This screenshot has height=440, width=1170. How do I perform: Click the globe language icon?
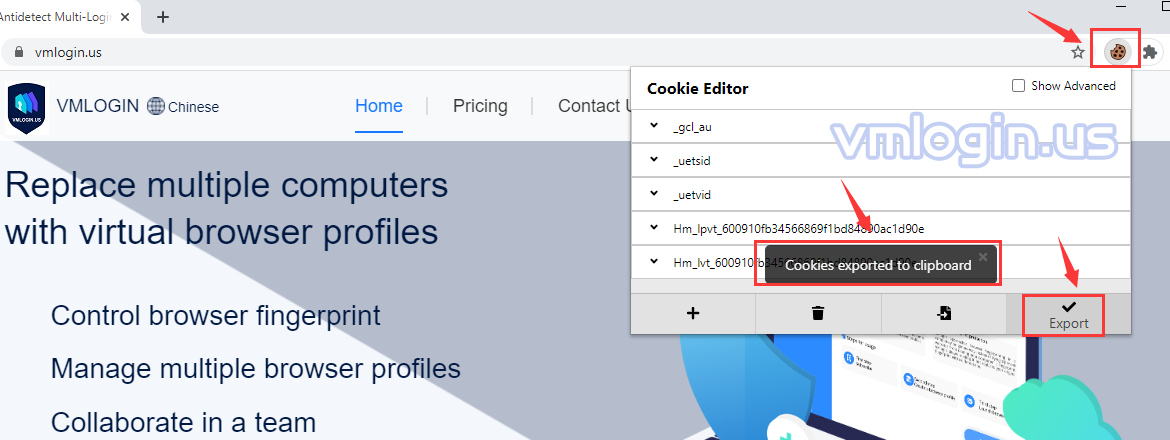coord(156,106)
